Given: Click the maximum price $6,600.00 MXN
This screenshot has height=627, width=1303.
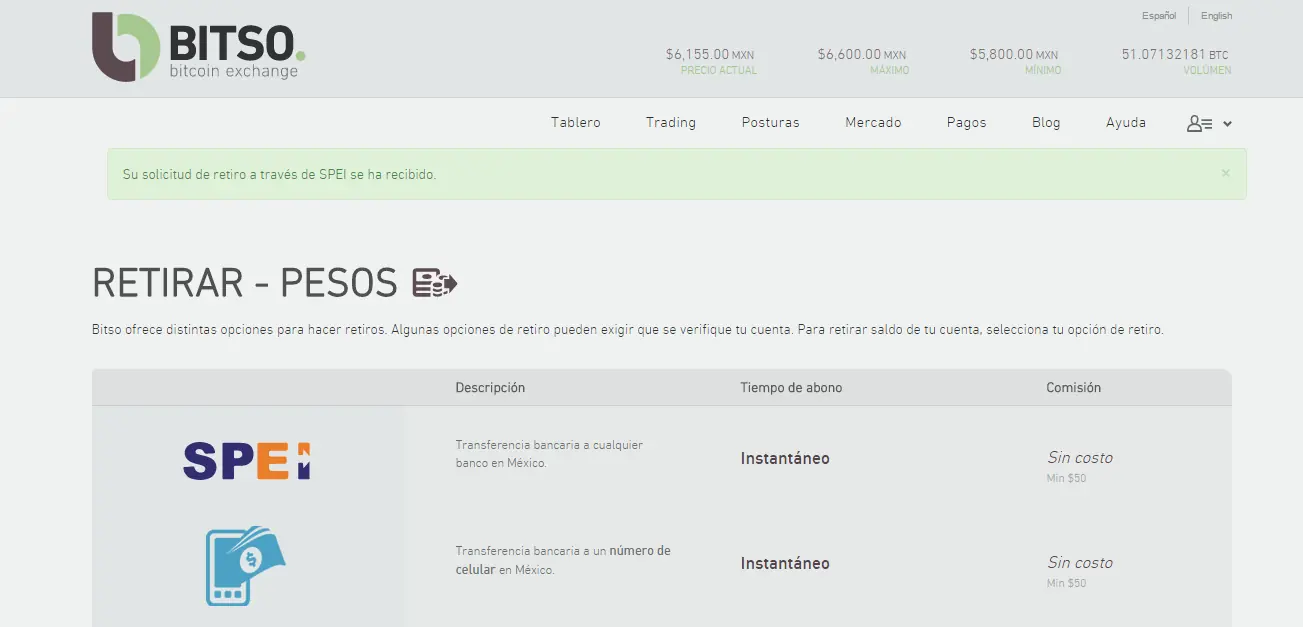Looking at the screenshot, I should (x=862, y=54).
